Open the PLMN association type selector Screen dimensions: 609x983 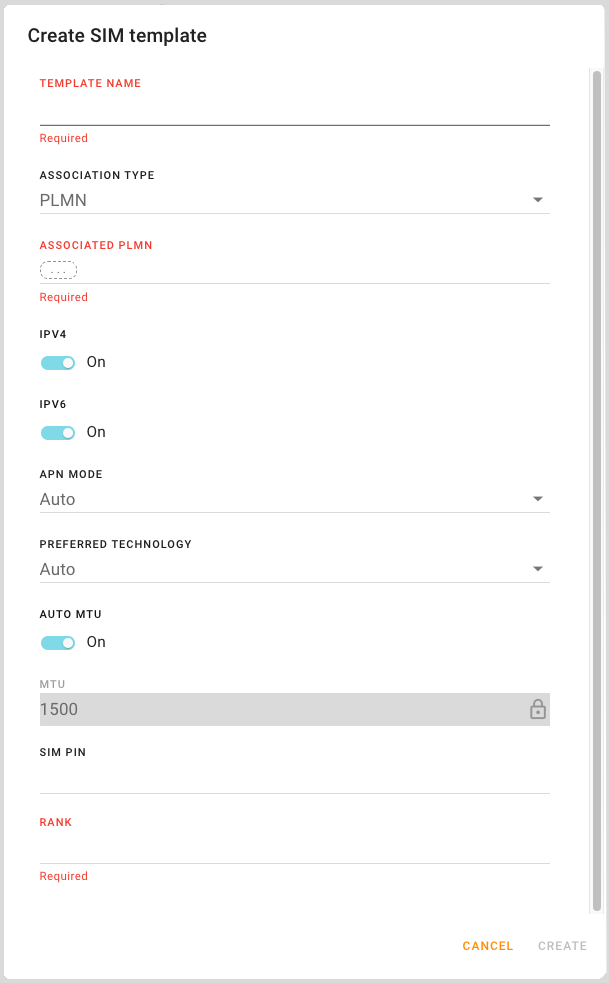point(295,201)
